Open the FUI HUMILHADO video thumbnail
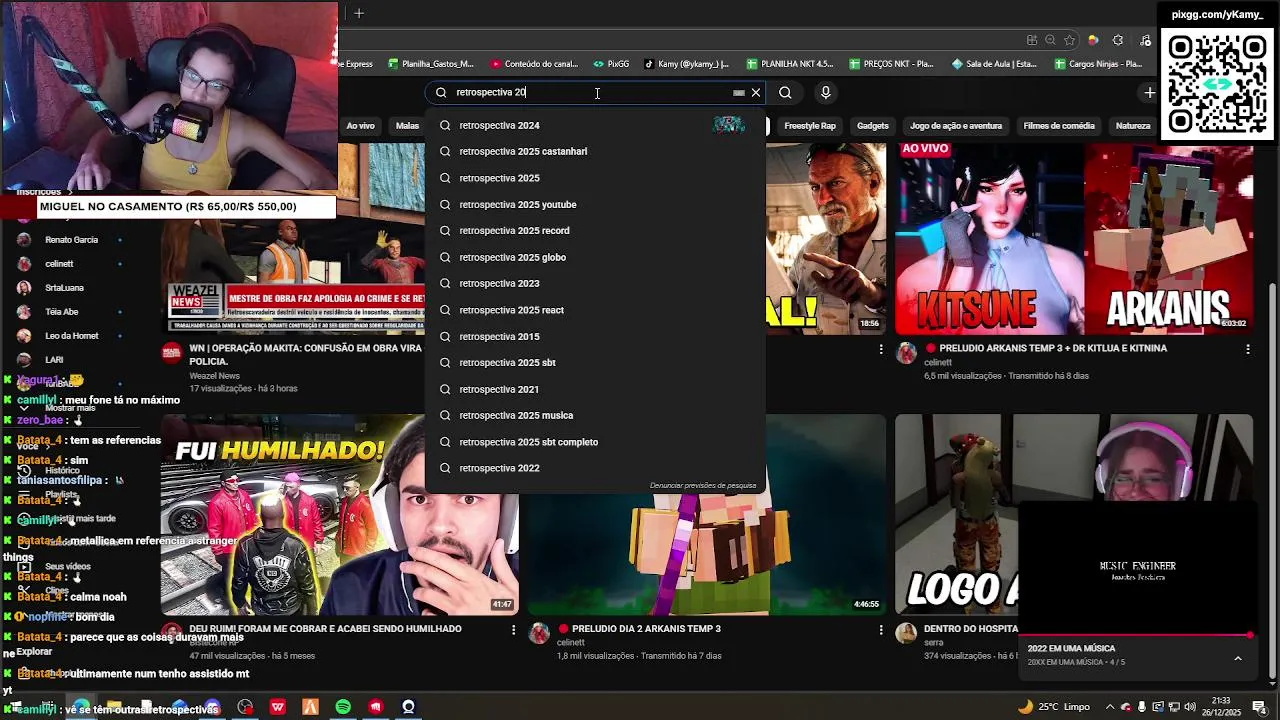 pyautogui.click(x=340, y=516)
